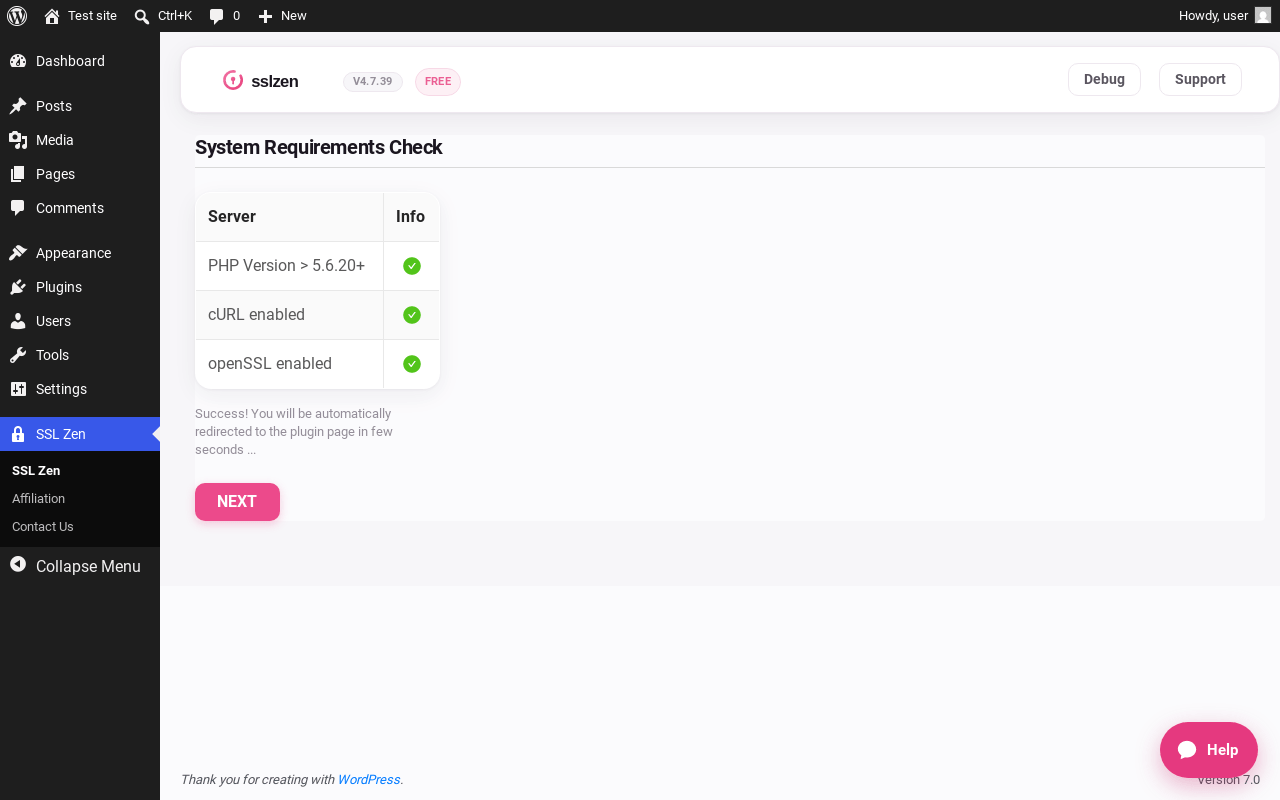1280x800 pixels.
Task: Click the Info column header
Action: [x=410, y=217]
